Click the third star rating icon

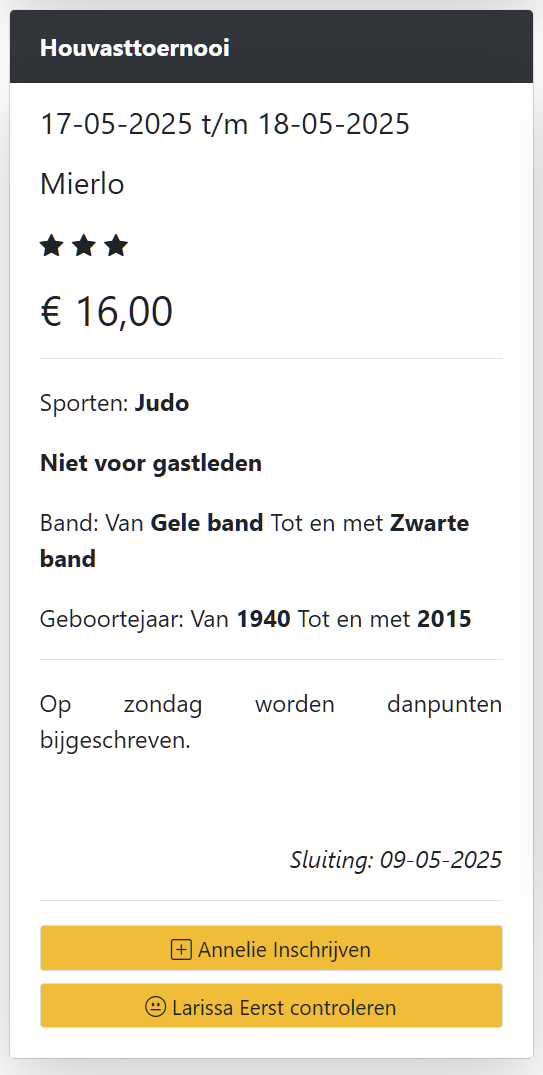[x=116, y=245]
